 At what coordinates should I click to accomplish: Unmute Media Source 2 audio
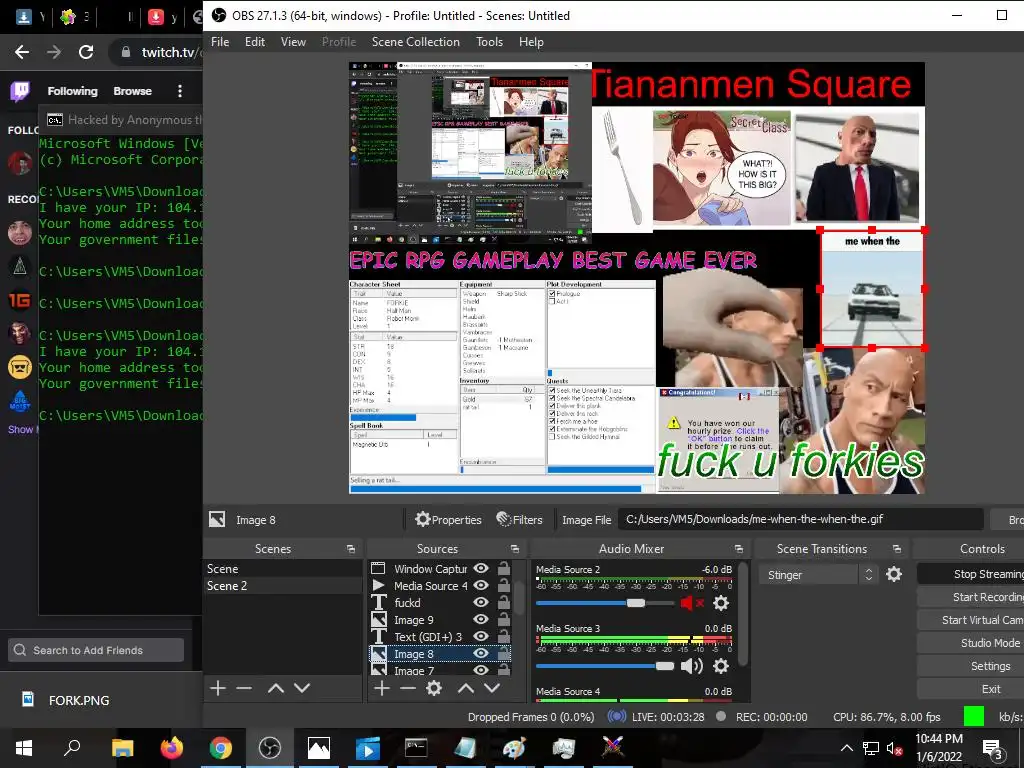(x=692, y=603)
